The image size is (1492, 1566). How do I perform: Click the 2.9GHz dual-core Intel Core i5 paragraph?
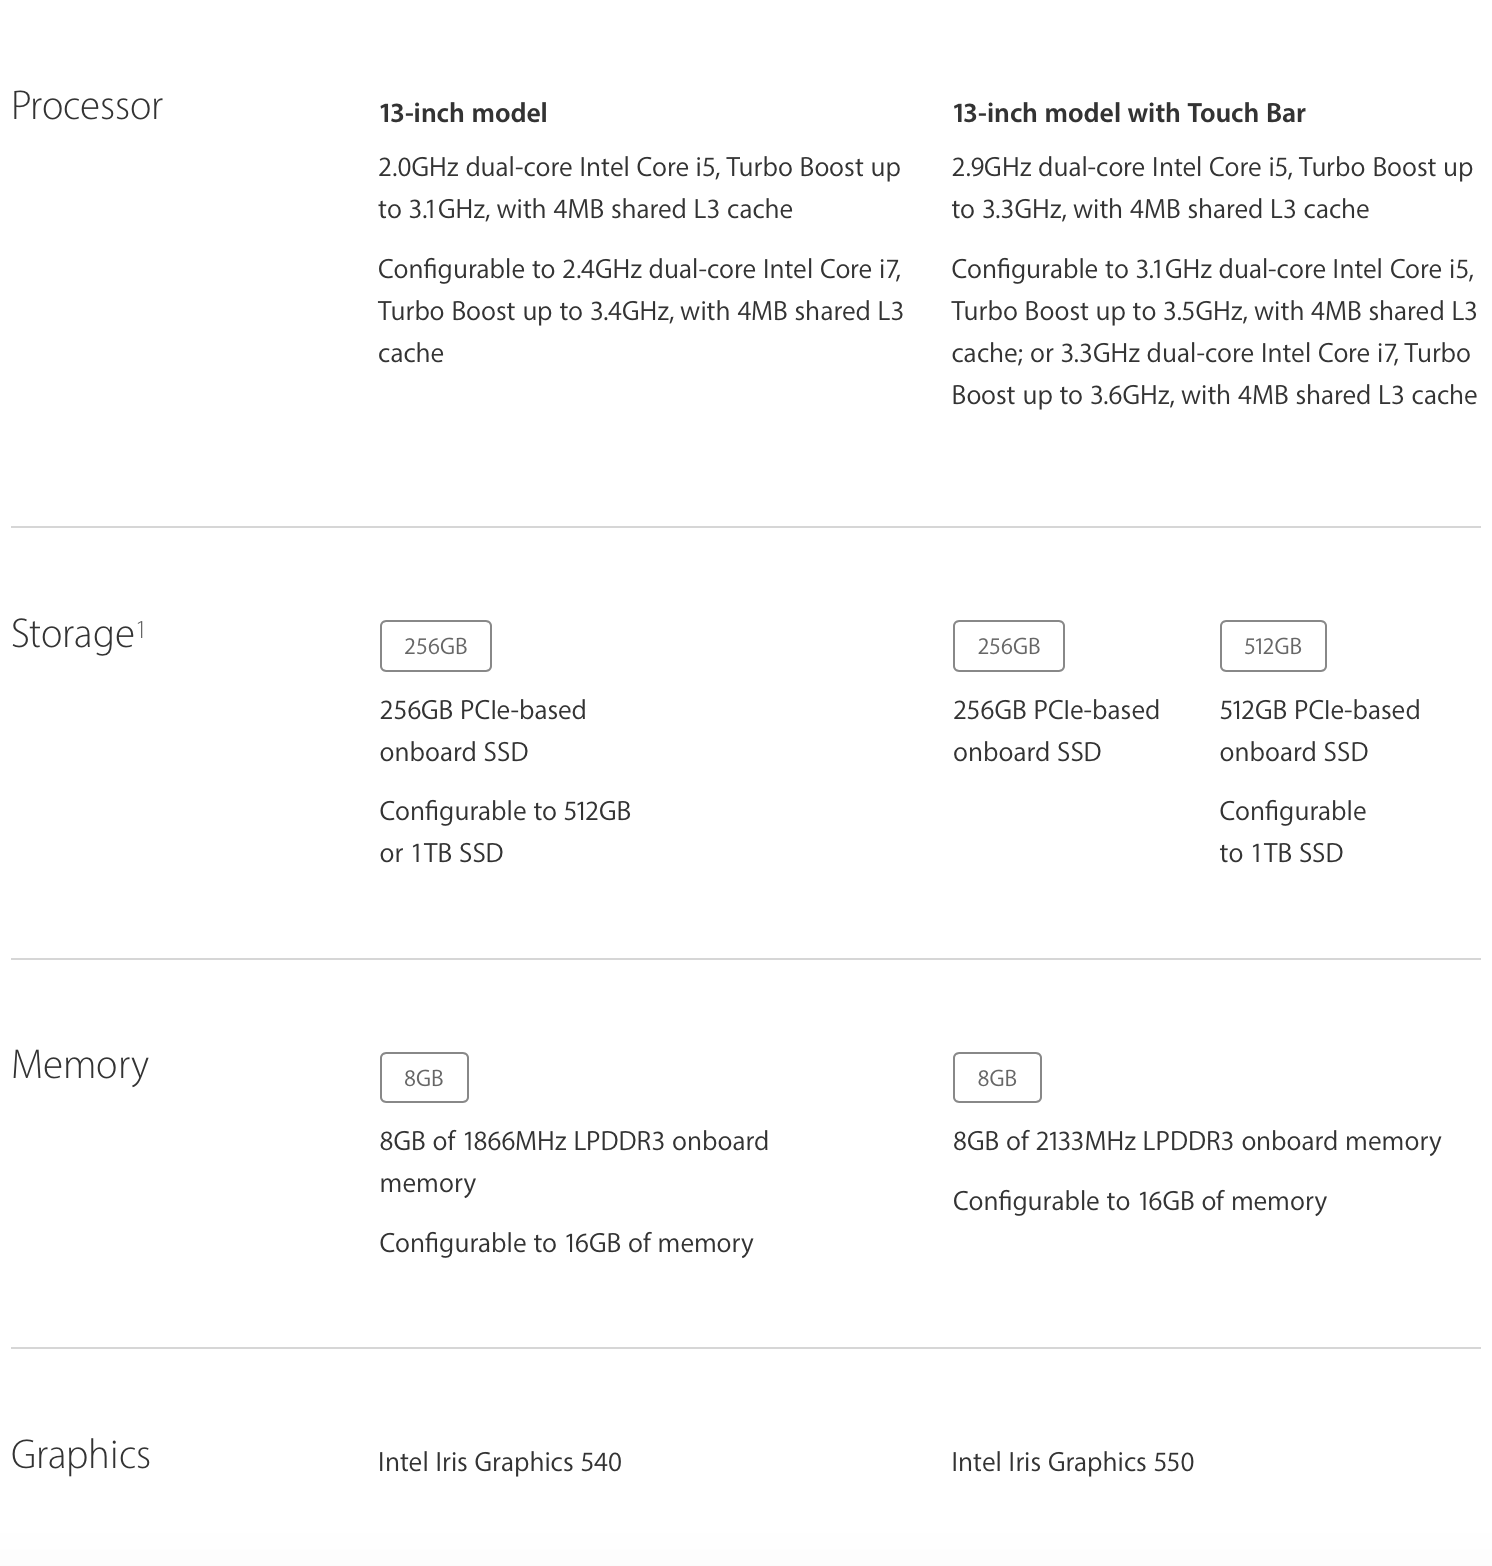point(1212,188)
